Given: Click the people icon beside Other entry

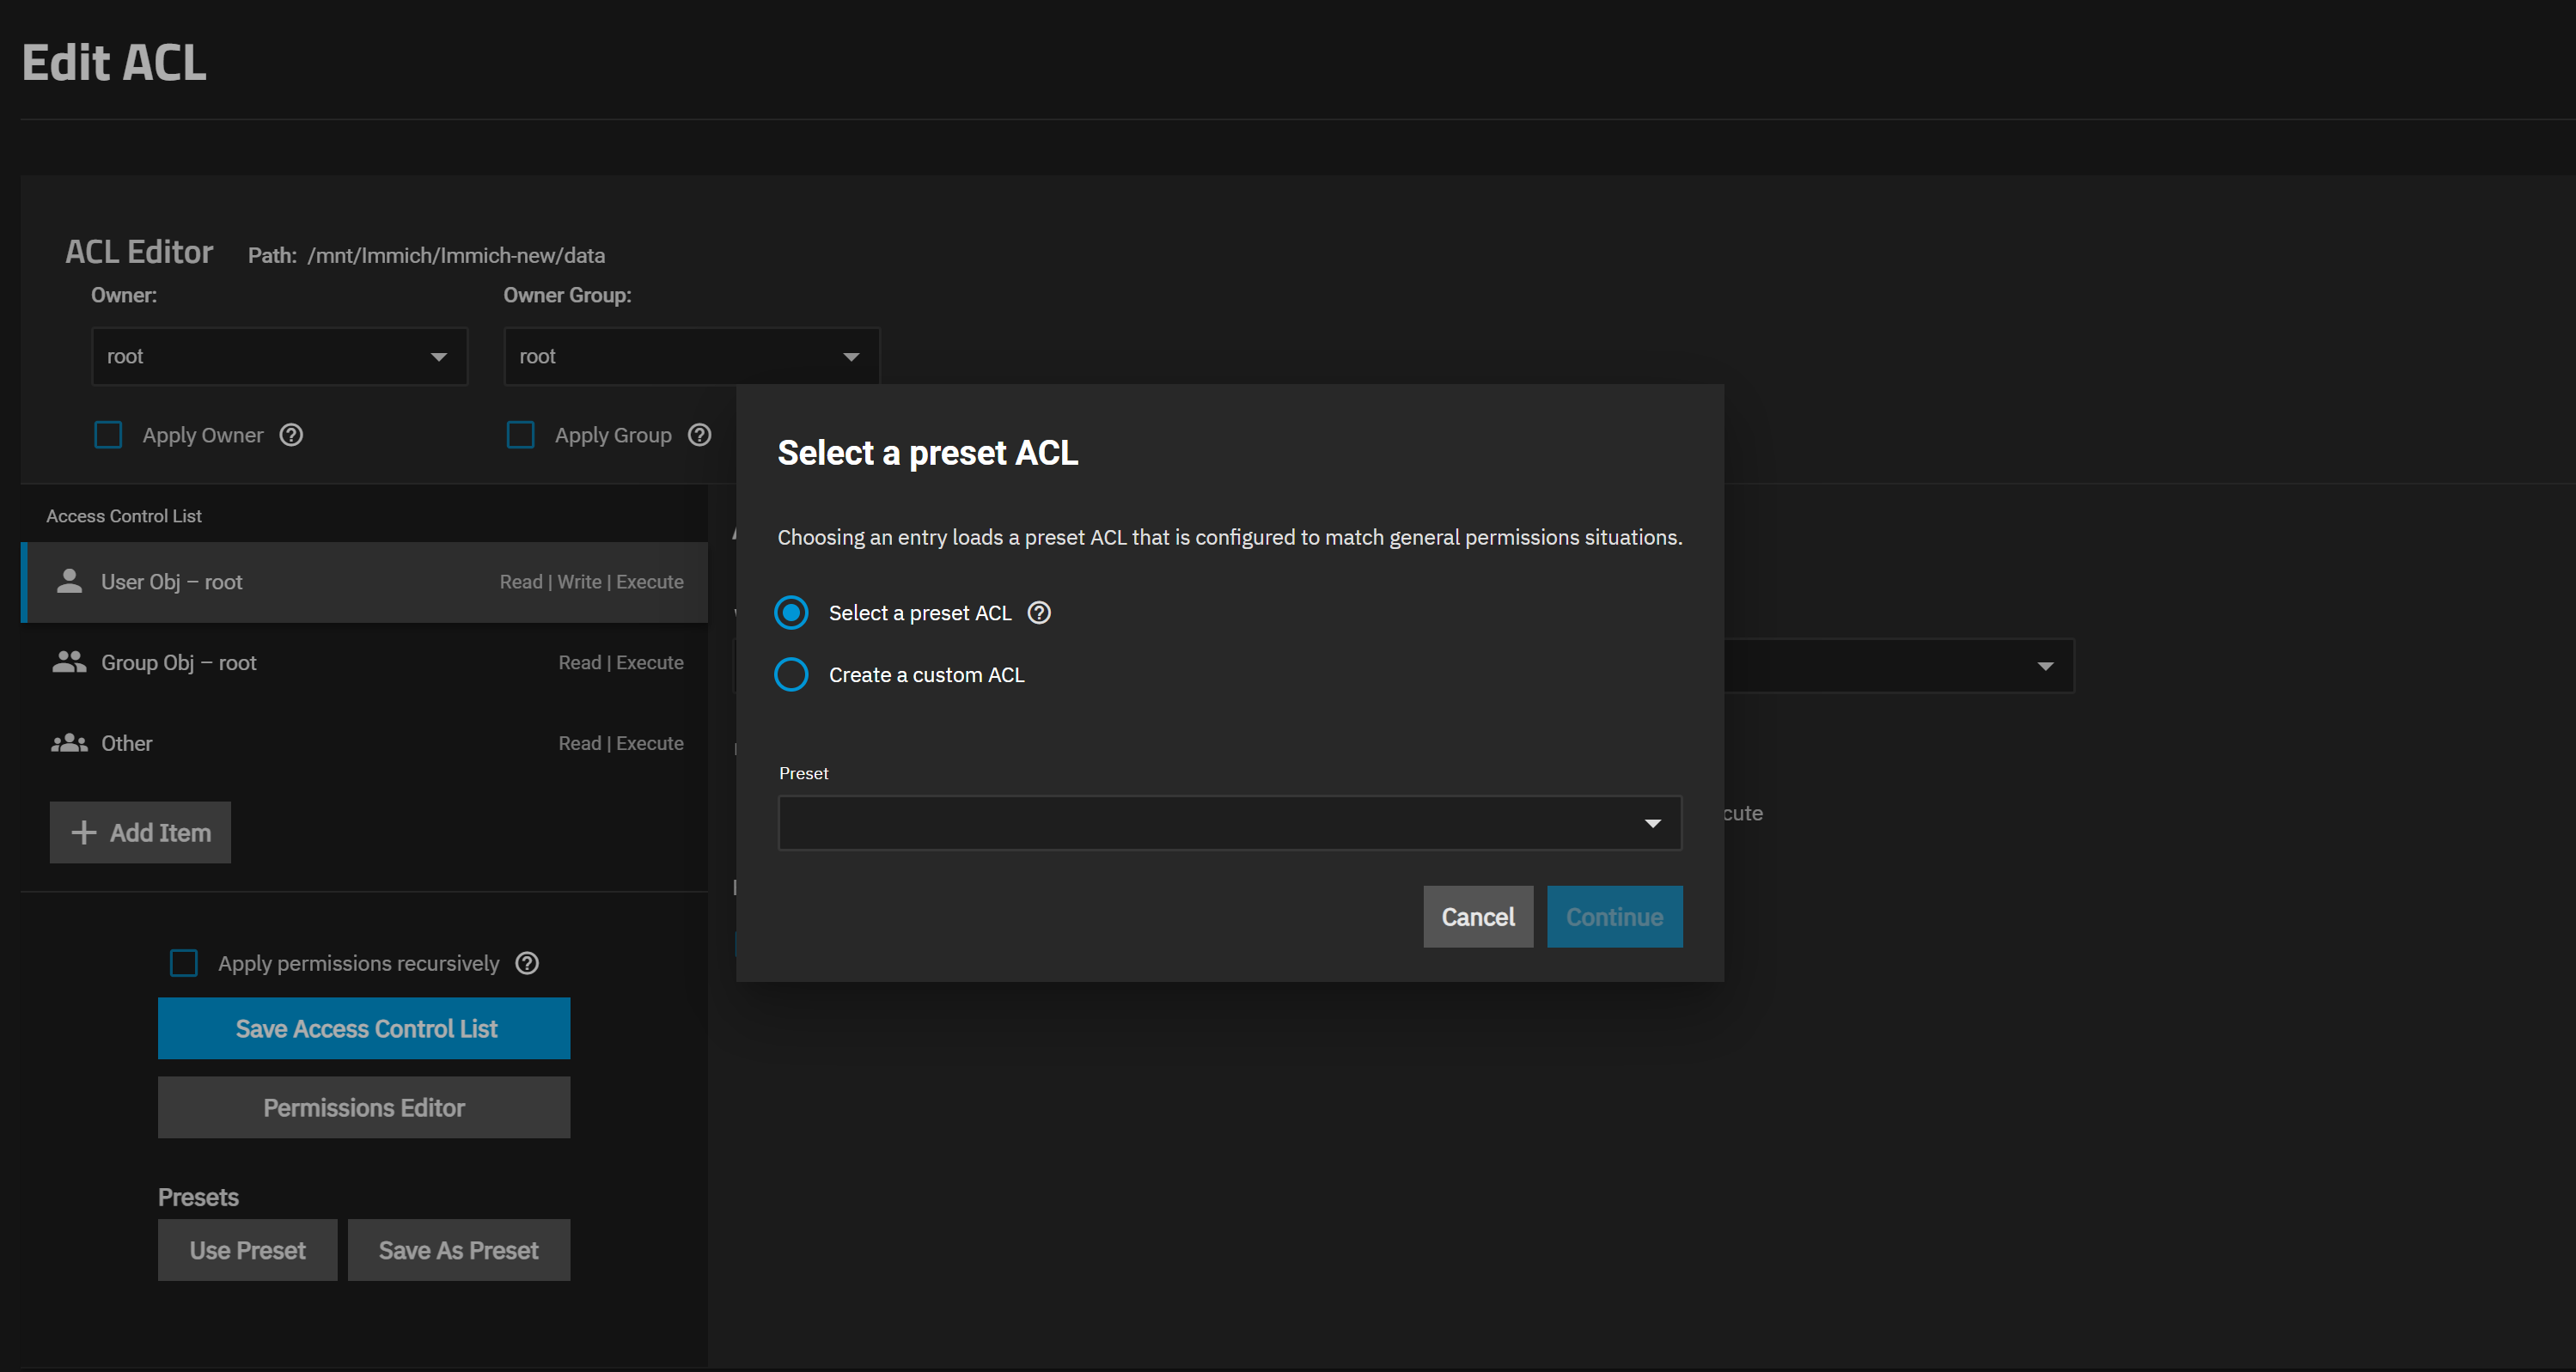Looking at the screenshot, I should tap(69, 743).
